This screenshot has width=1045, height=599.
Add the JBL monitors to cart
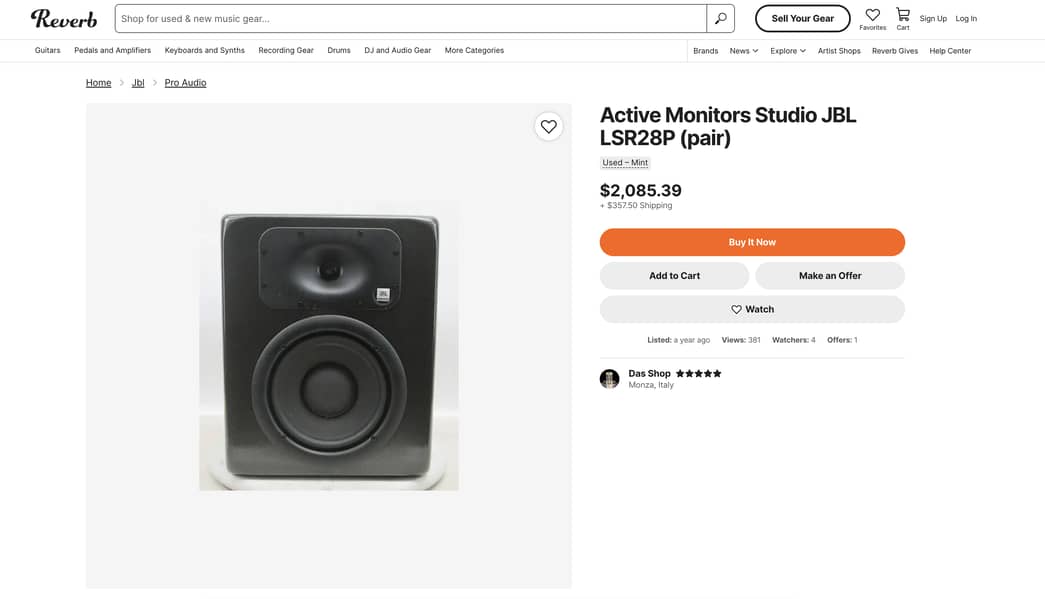pyautogui.click(x=673, y=275)
